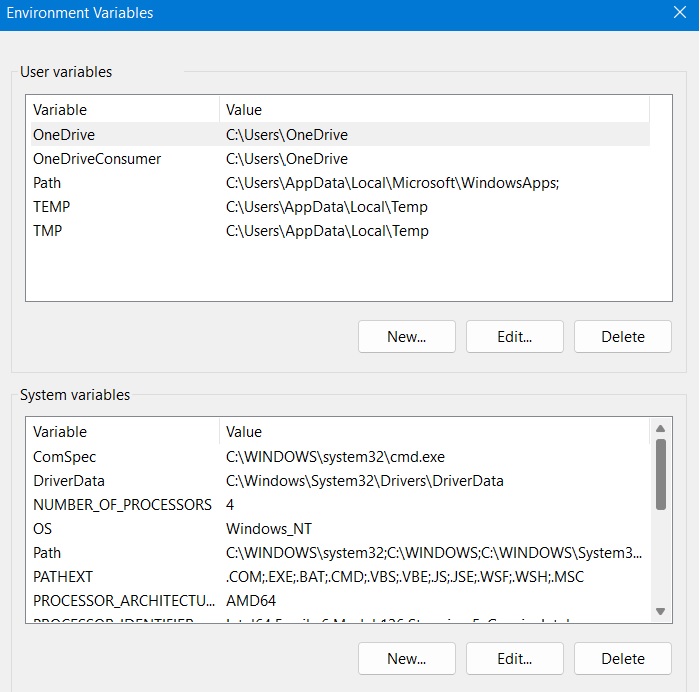The image size is (700, 692).
Task: Click Delete under System variables
Action: click(622, 659)
